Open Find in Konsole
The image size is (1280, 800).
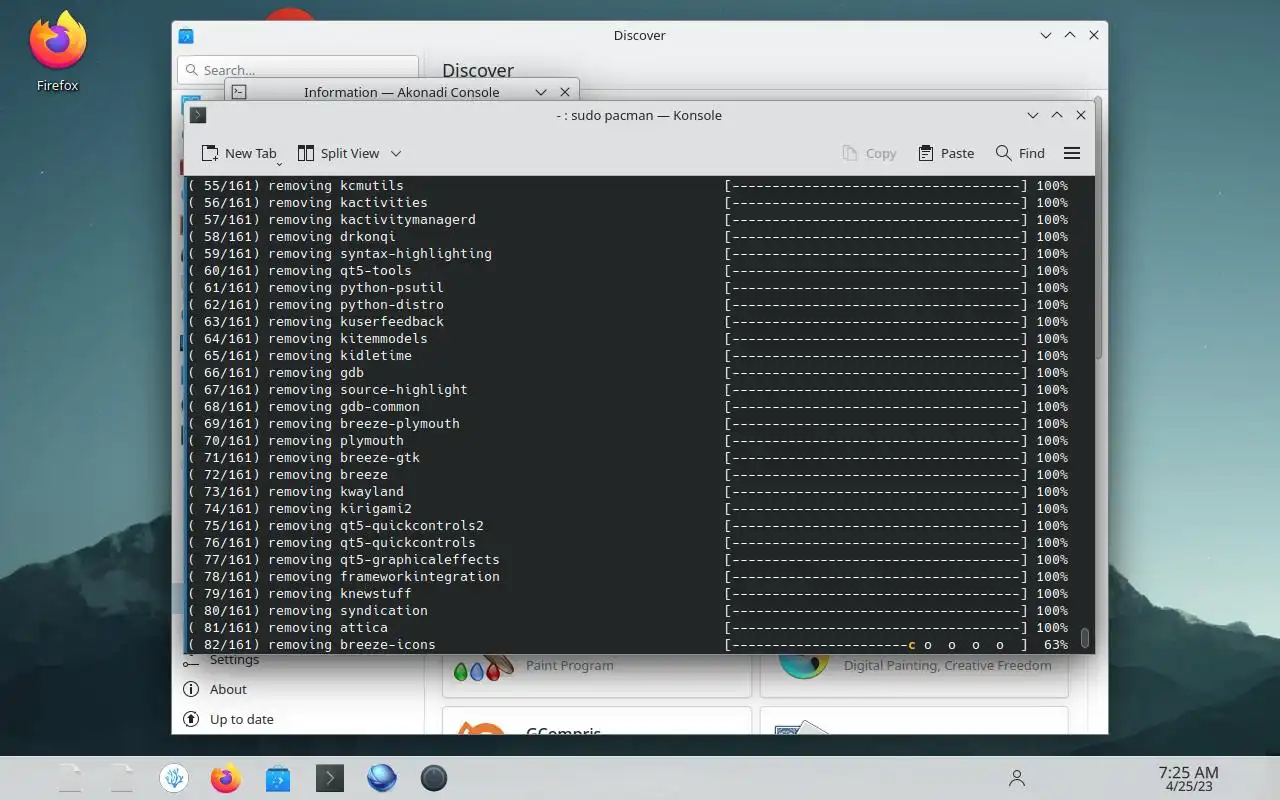(1020, 153)
